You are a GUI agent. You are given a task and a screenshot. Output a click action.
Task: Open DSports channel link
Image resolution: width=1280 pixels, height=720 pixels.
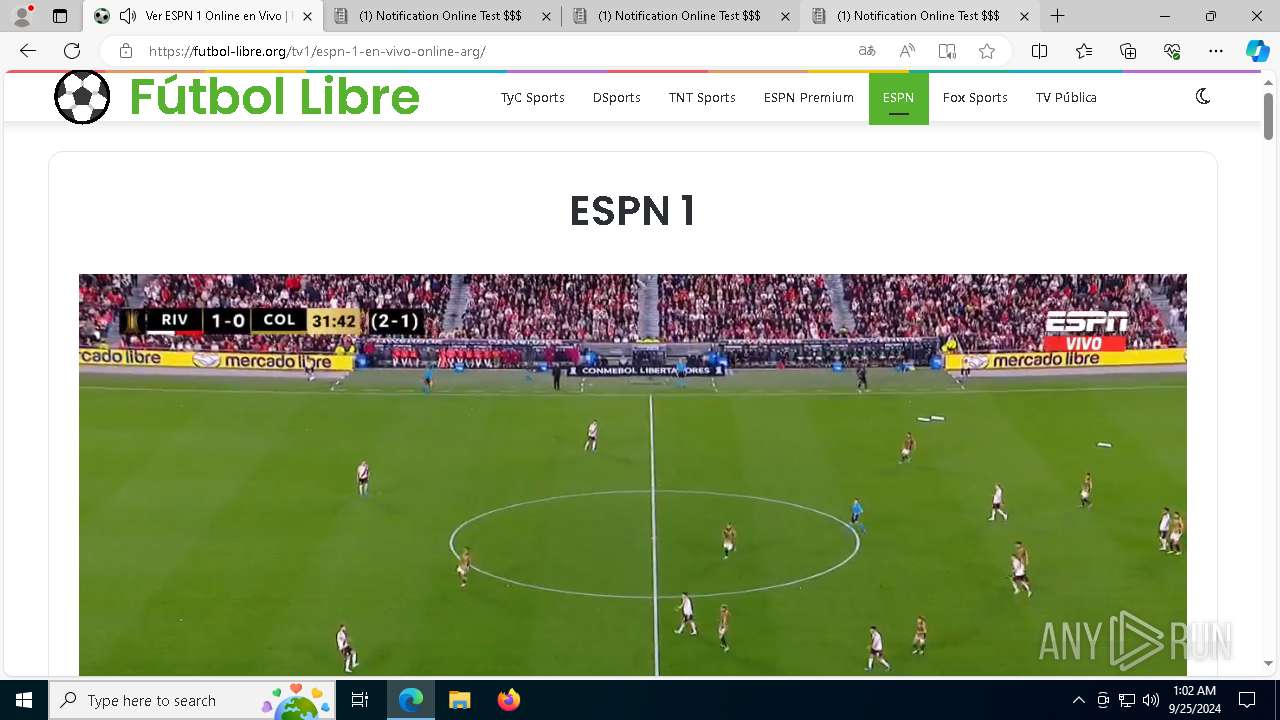click(x=616, y=97)
